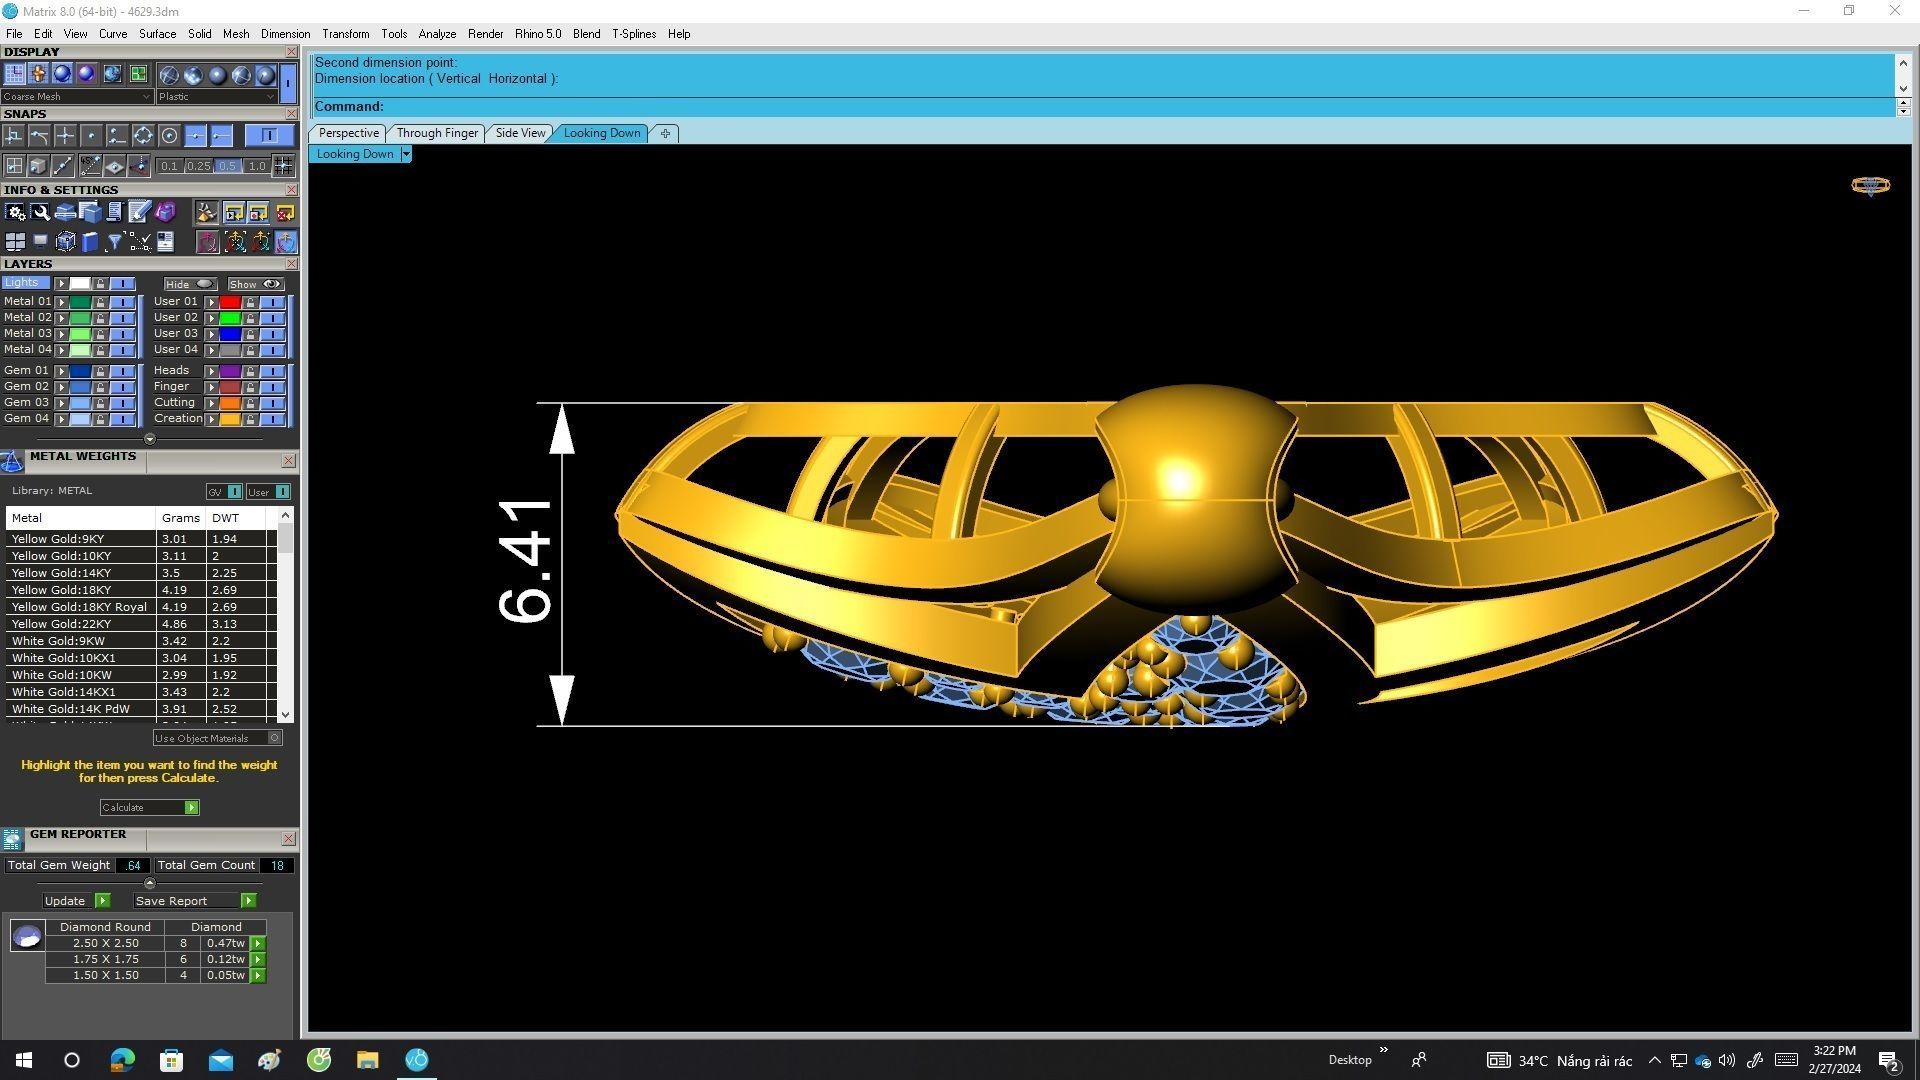Viewport: 1920px width, 1080px height.
Task: Toggle the User 01 layer on/off switch
Action: coord(272,302)
